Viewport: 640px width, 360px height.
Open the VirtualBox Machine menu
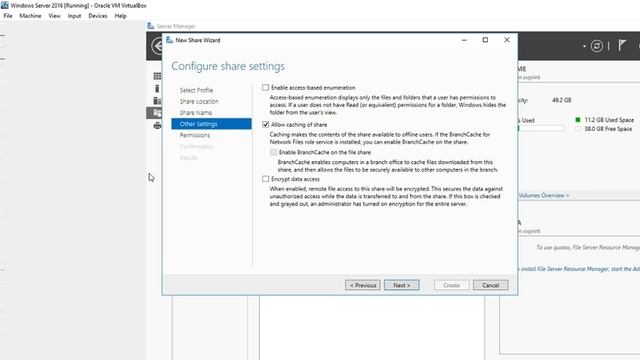(30, 16)
